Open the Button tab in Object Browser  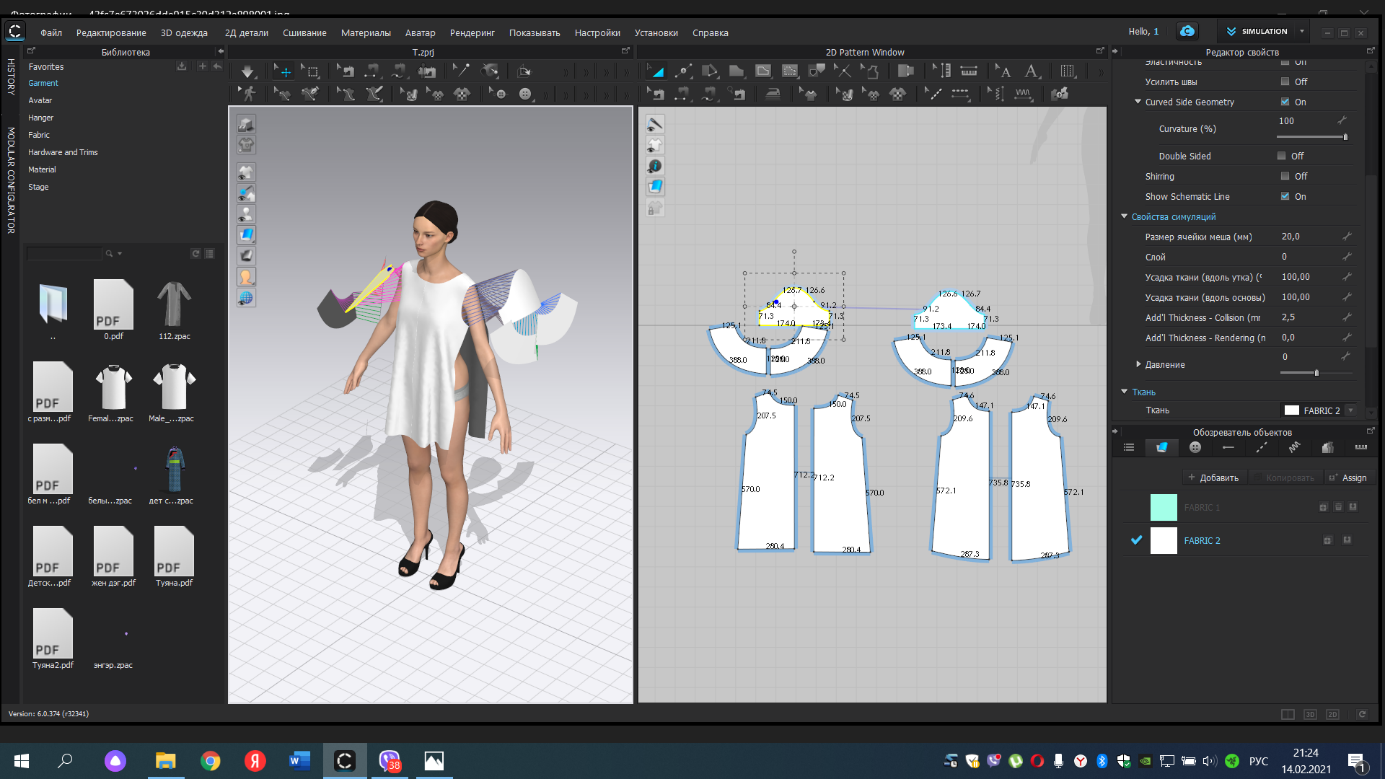pyautogui.click(x=1195, y=447)
